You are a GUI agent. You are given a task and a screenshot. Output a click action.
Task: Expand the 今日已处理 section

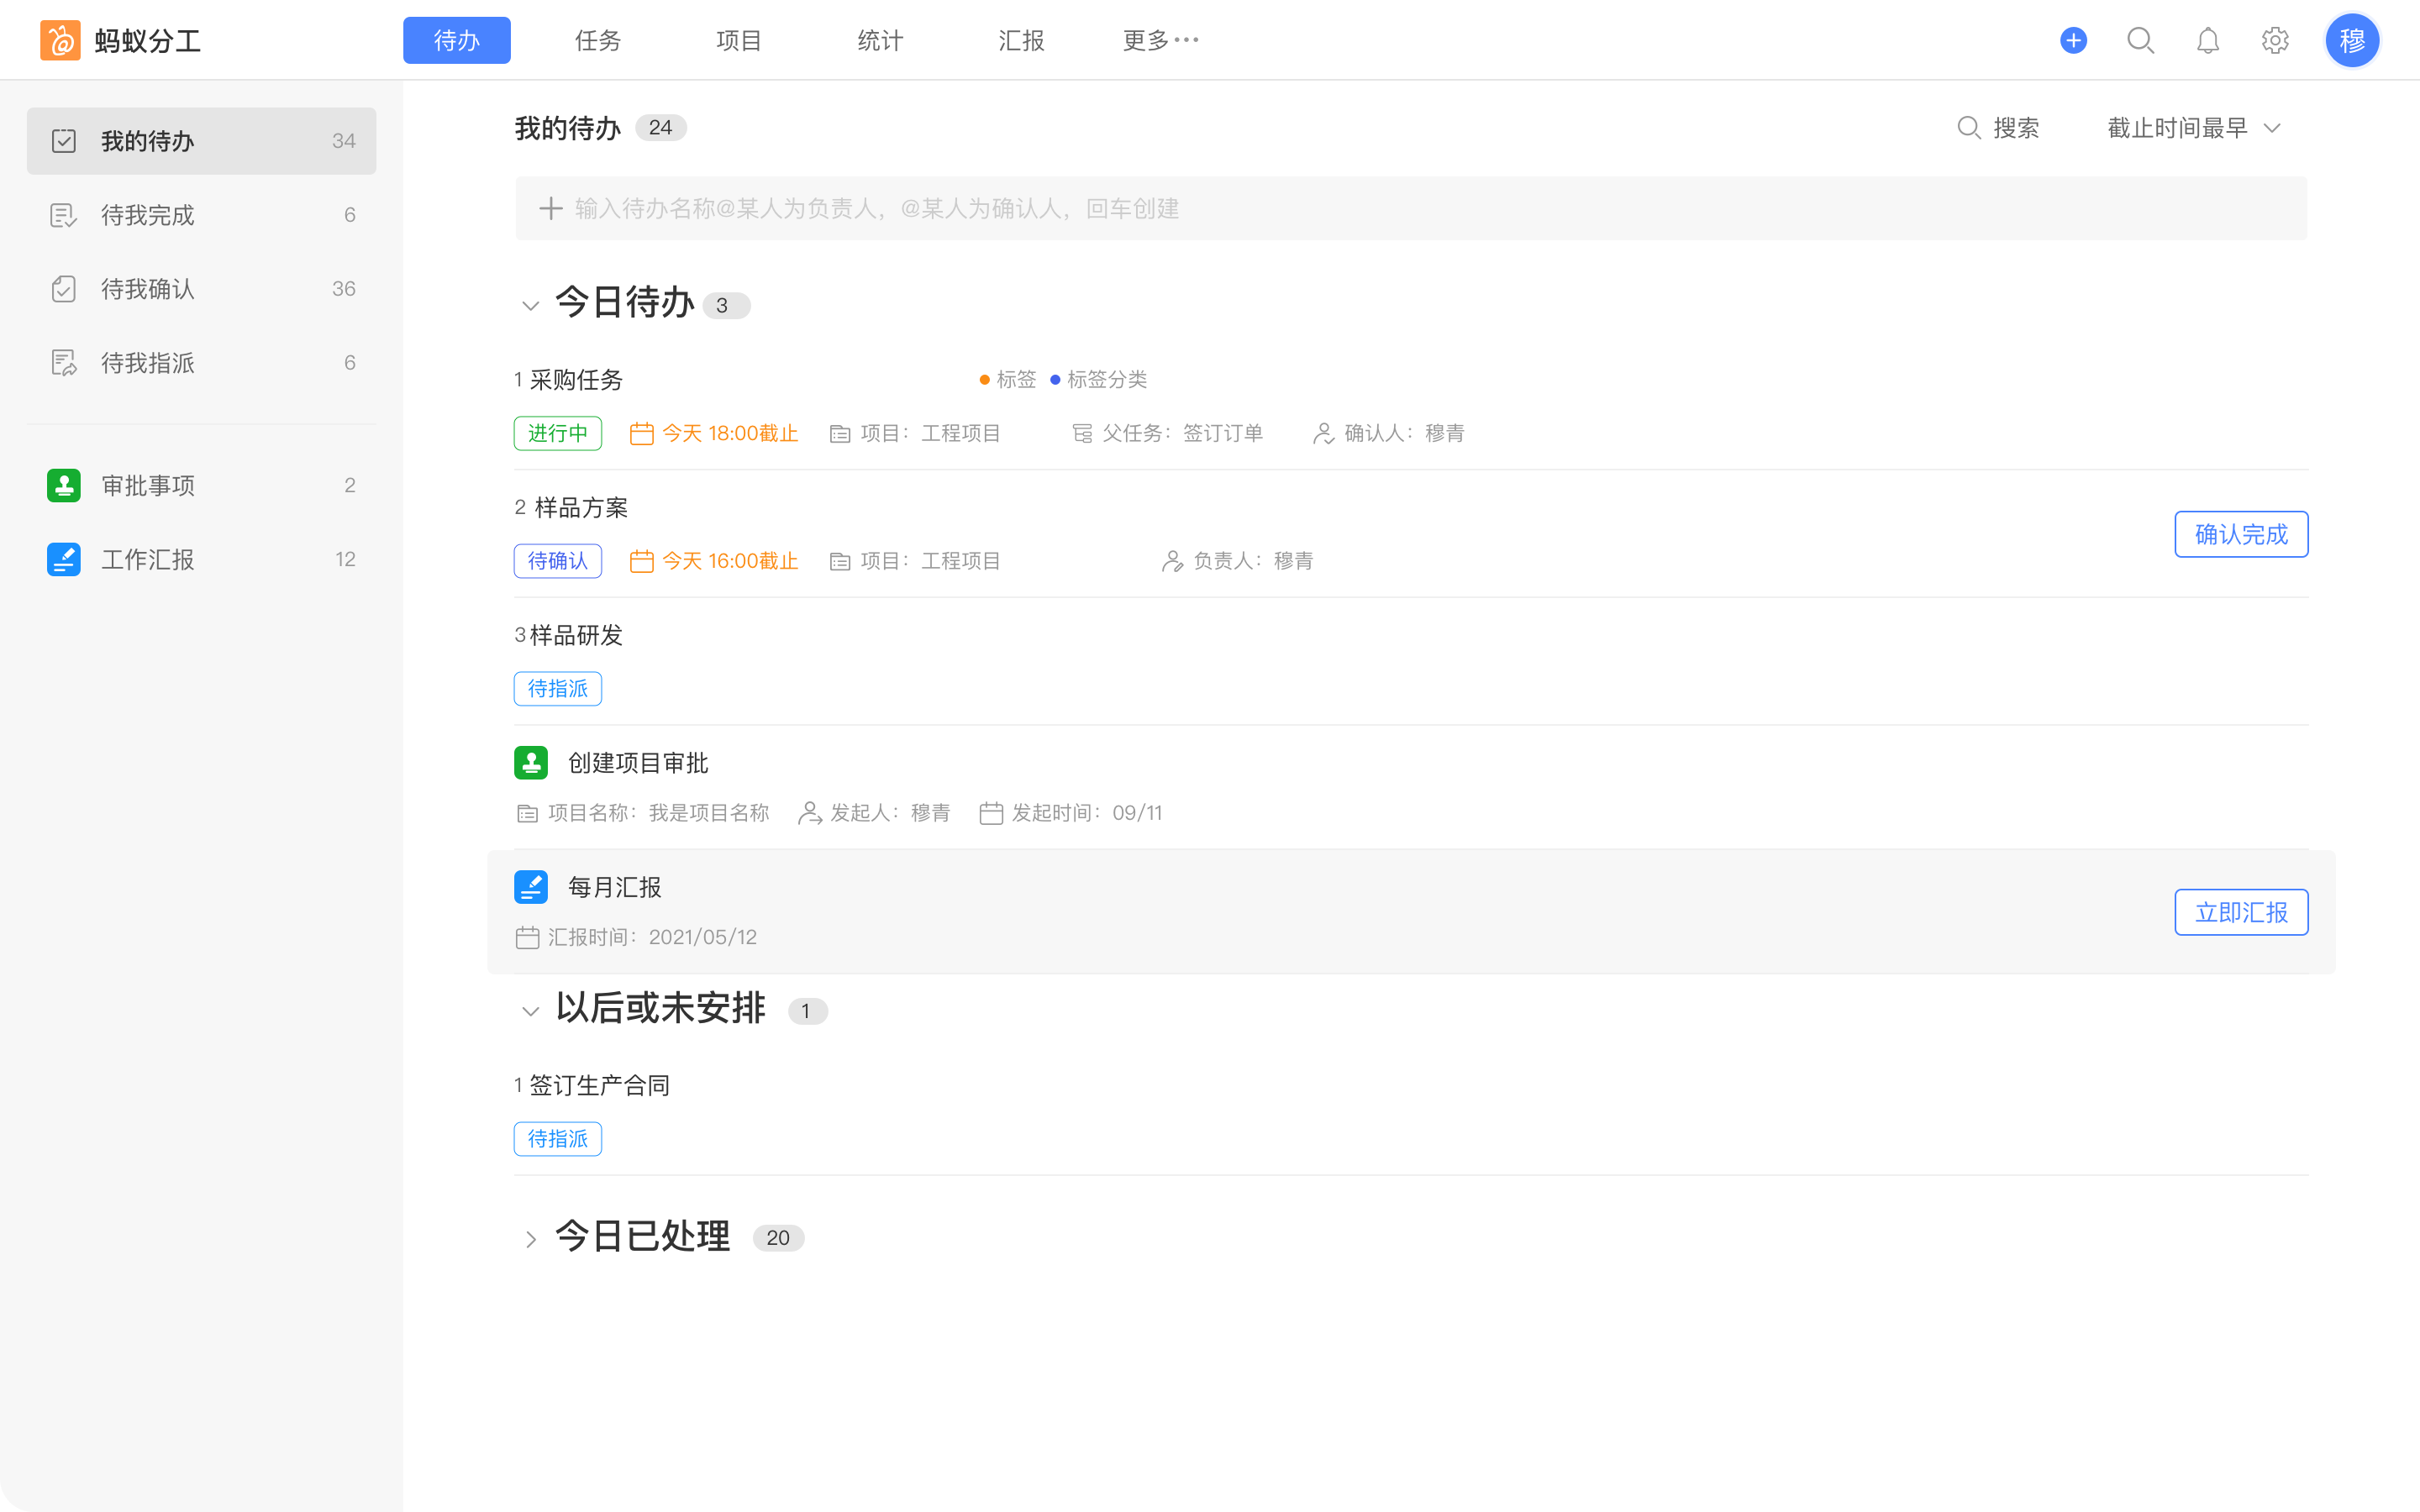click(x=531, y=1239)
